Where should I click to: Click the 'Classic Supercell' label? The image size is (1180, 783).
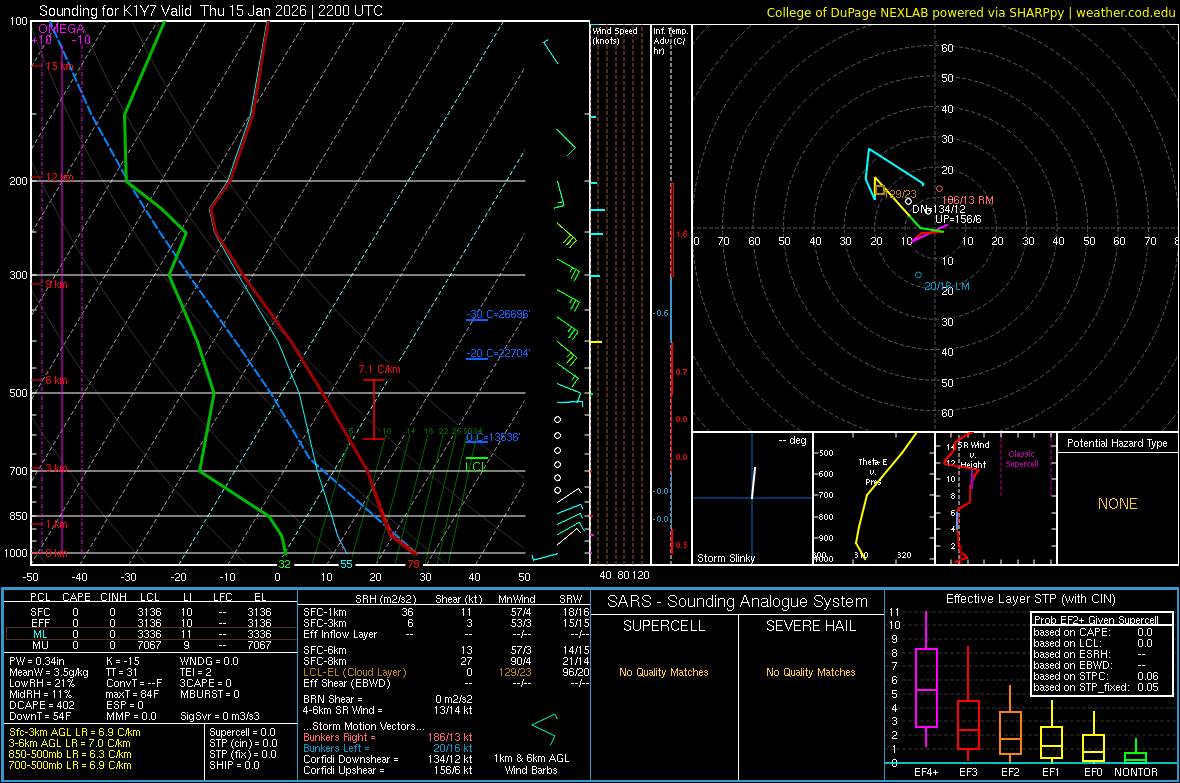click(x=1021, y=459)
